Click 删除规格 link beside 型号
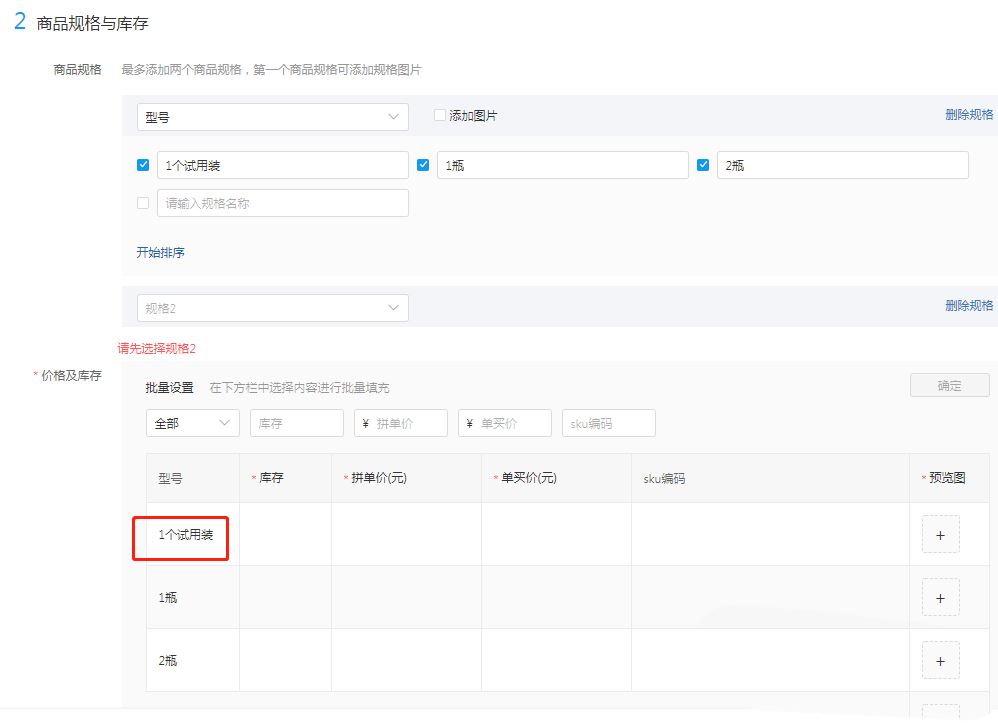Viewport: 998px width, 723px height. point(968,115)
